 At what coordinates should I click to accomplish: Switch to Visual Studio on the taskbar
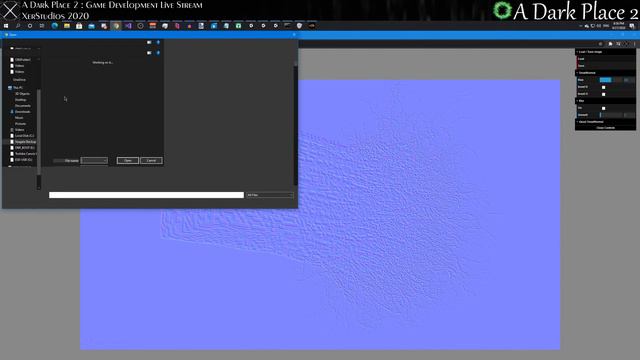128,26
